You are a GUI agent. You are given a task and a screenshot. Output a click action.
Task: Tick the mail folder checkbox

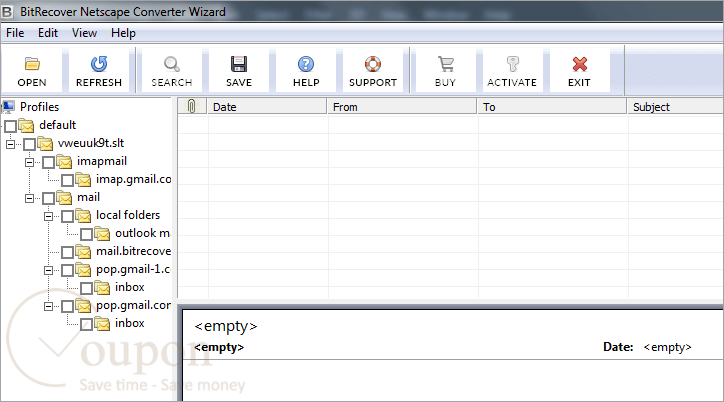(48, 198)
